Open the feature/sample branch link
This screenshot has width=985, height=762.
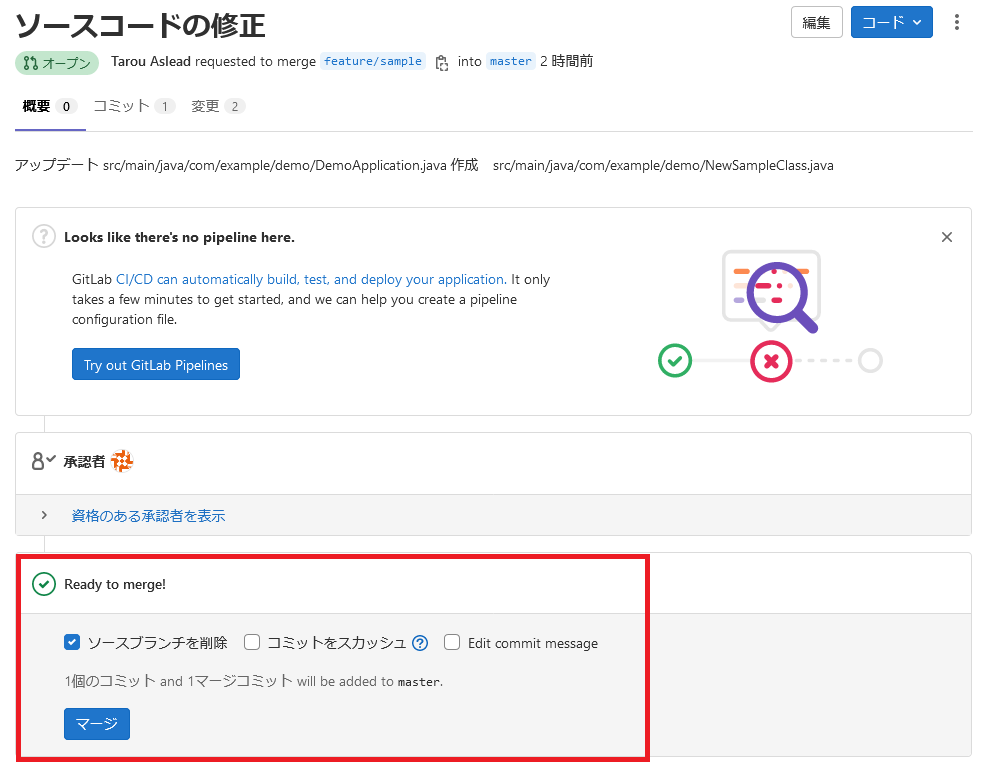(x=373, y=62)
